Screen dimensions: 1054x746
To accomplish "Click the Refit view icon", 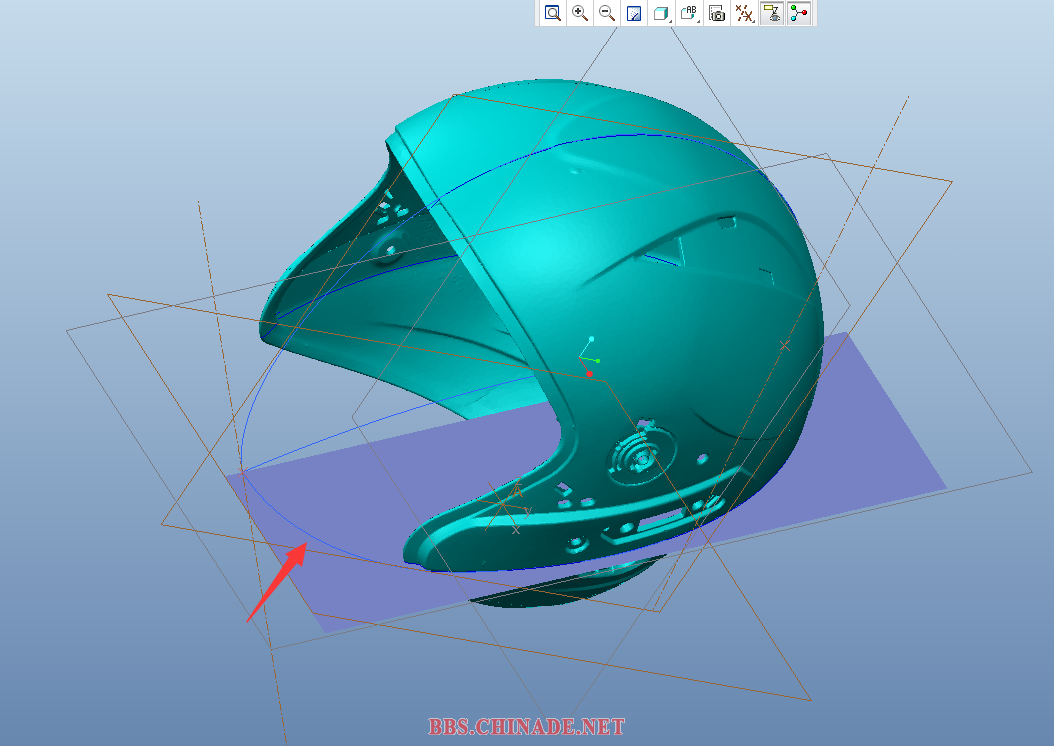I will pos(553,13).
